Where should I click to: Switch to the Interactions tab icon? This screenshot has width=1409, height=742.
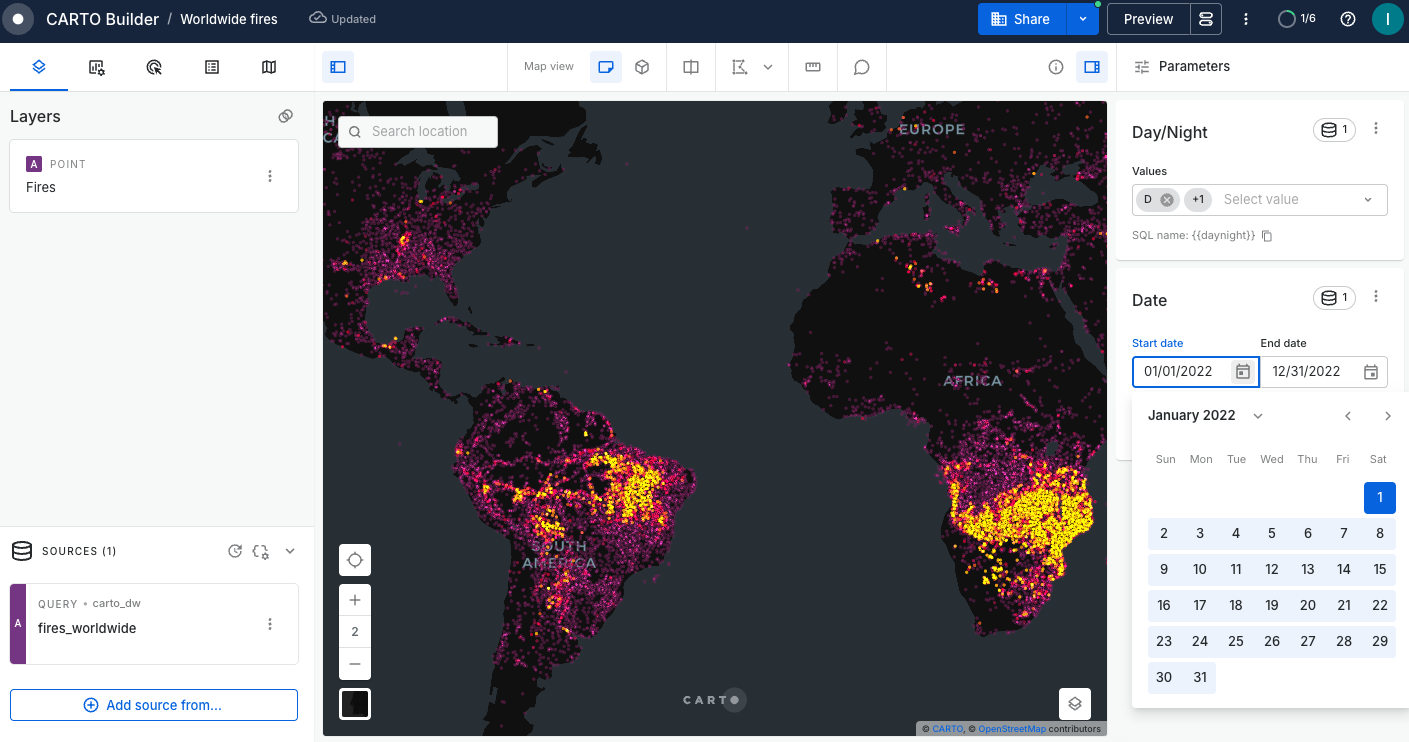pos(154,67)
